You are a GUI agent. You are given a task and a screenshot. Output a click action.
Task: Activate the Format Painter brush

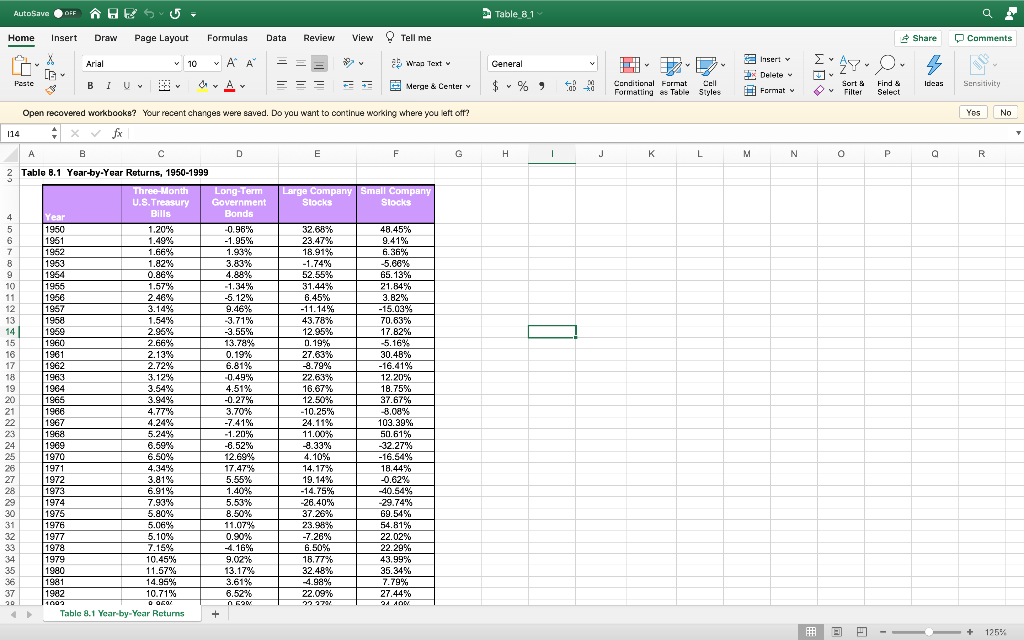pos(50,90)
